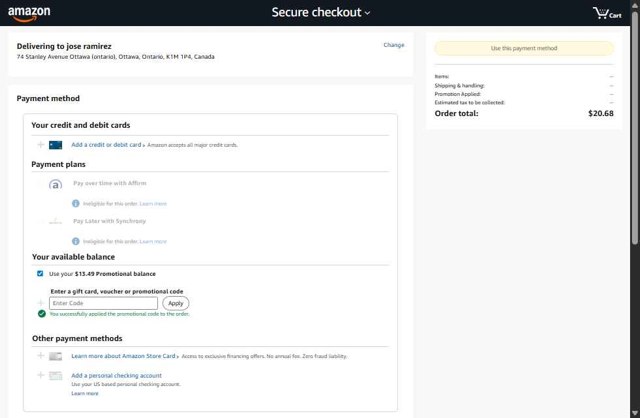640x418 pixels.
Task: Uncheck Use your $13.49 Promotional balance
Action: pos(40,273)
